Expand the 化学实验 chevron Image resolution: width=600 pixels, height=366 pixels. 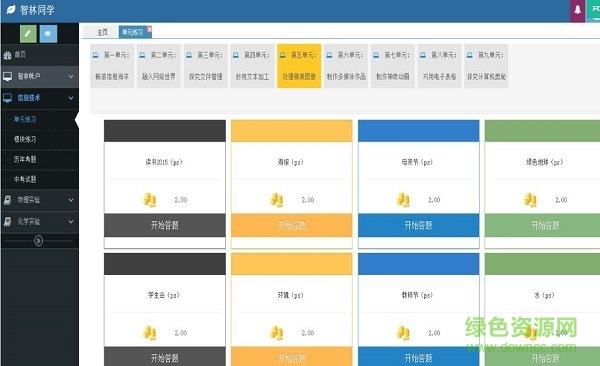tap(71, 221)
